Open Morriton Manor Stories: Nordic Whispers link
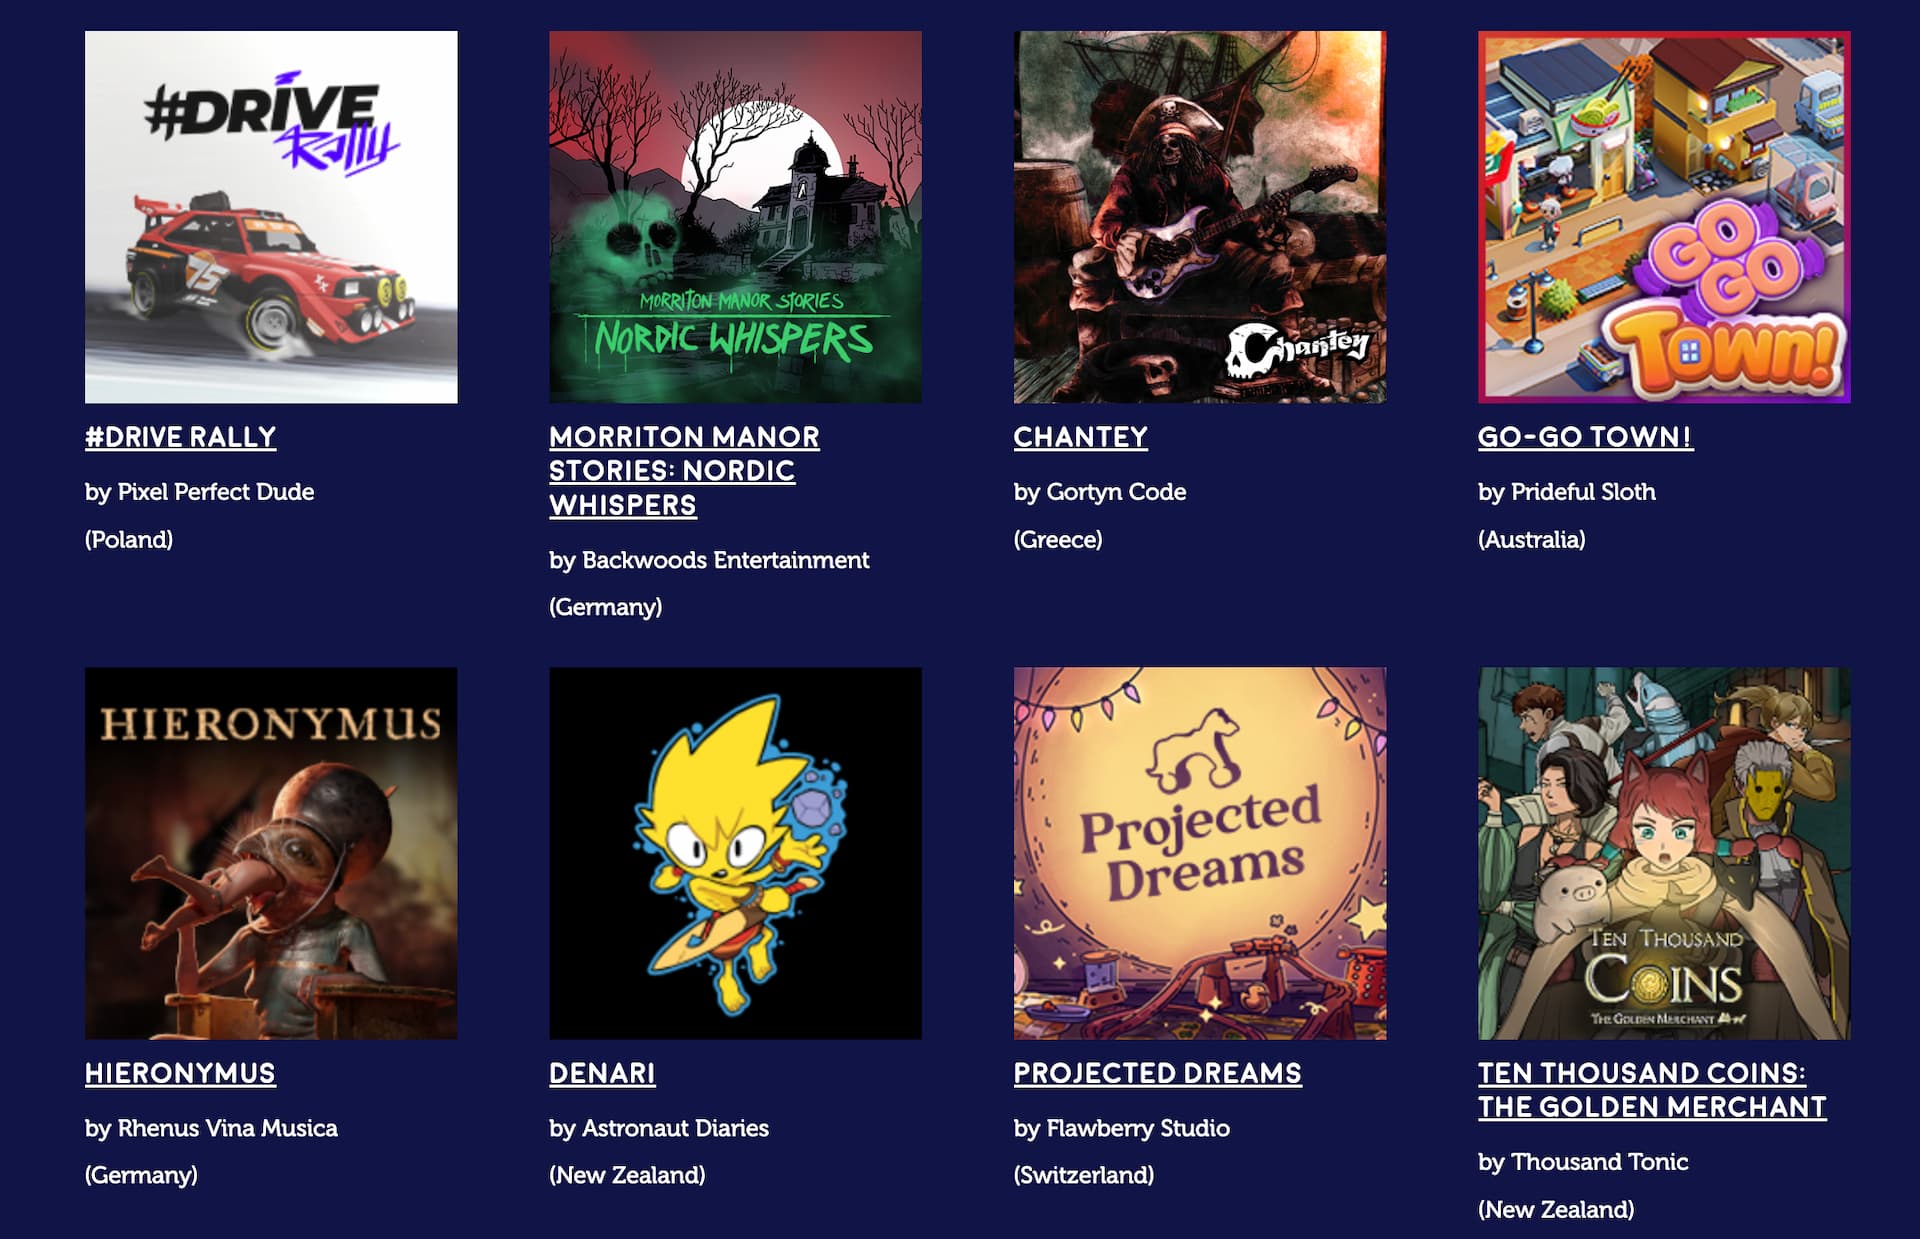The image size is (1920, 1239). pyautogui.click(x=684, y=471)
